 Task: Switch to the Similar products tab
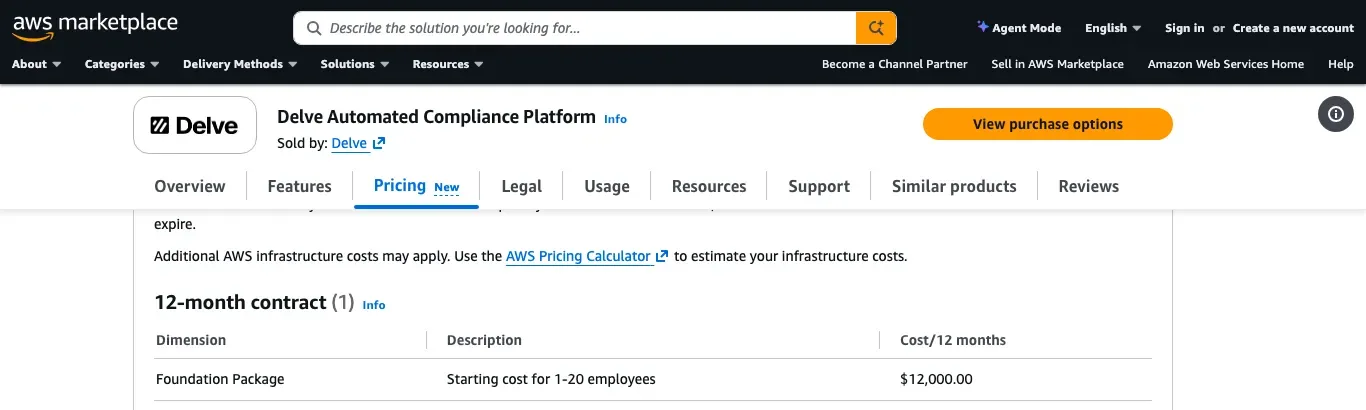pyautogui.click(x=954, y=186)
